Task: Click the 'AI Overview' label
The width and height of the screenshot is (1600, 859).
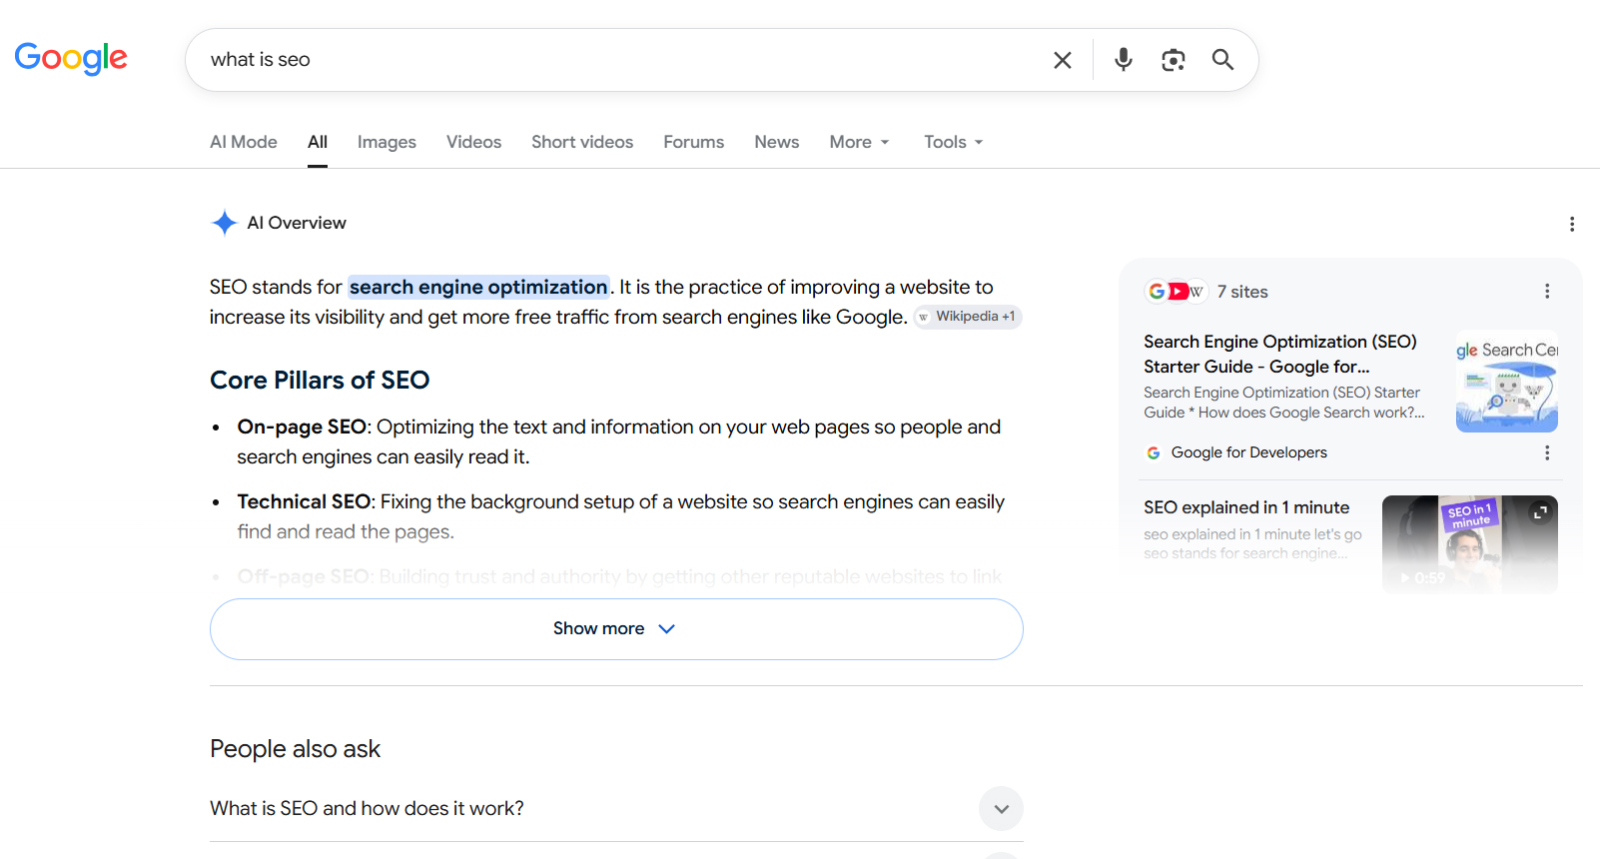Action: (x=296, y=223)
